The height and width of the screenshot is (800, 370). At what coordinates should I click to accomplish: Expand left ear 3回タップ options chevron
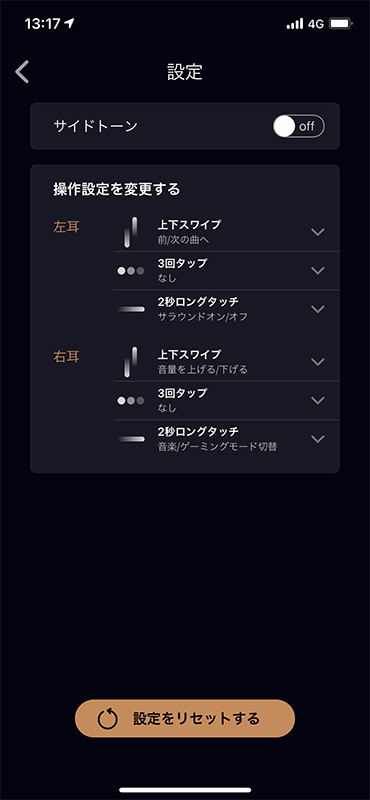coord(318,271)
